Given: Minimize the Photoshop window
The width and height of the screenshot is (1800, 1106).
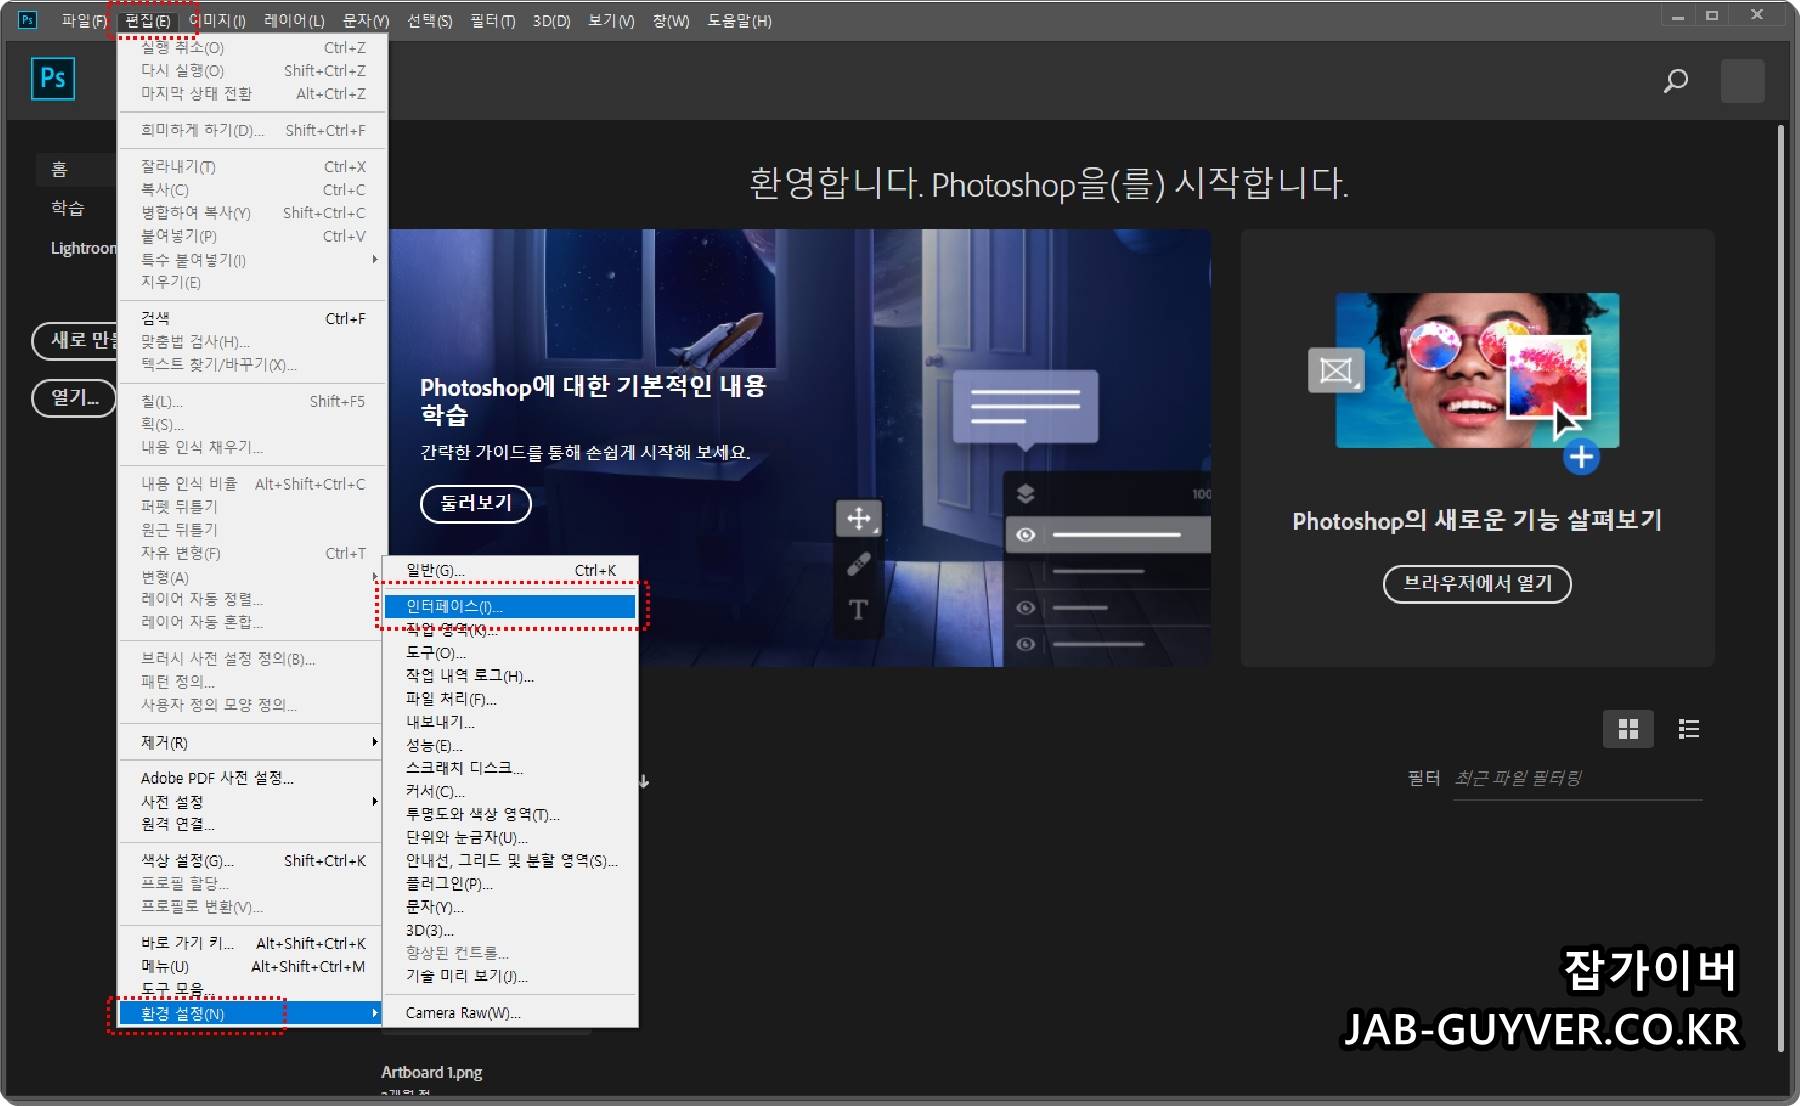Looking at the screenshot, I should 1677,16.
